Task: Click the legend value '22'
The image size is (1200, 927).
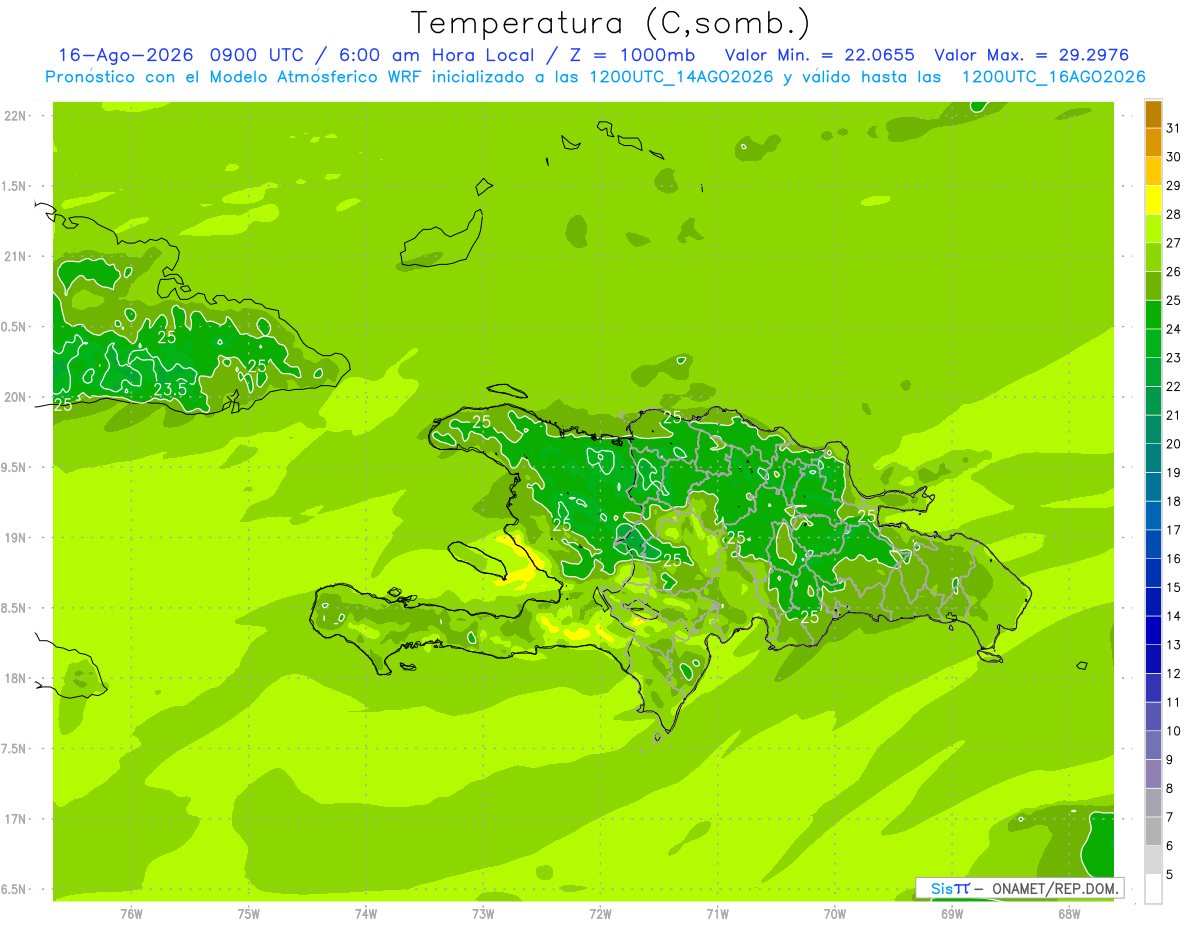Action: tap(1174, 386)
